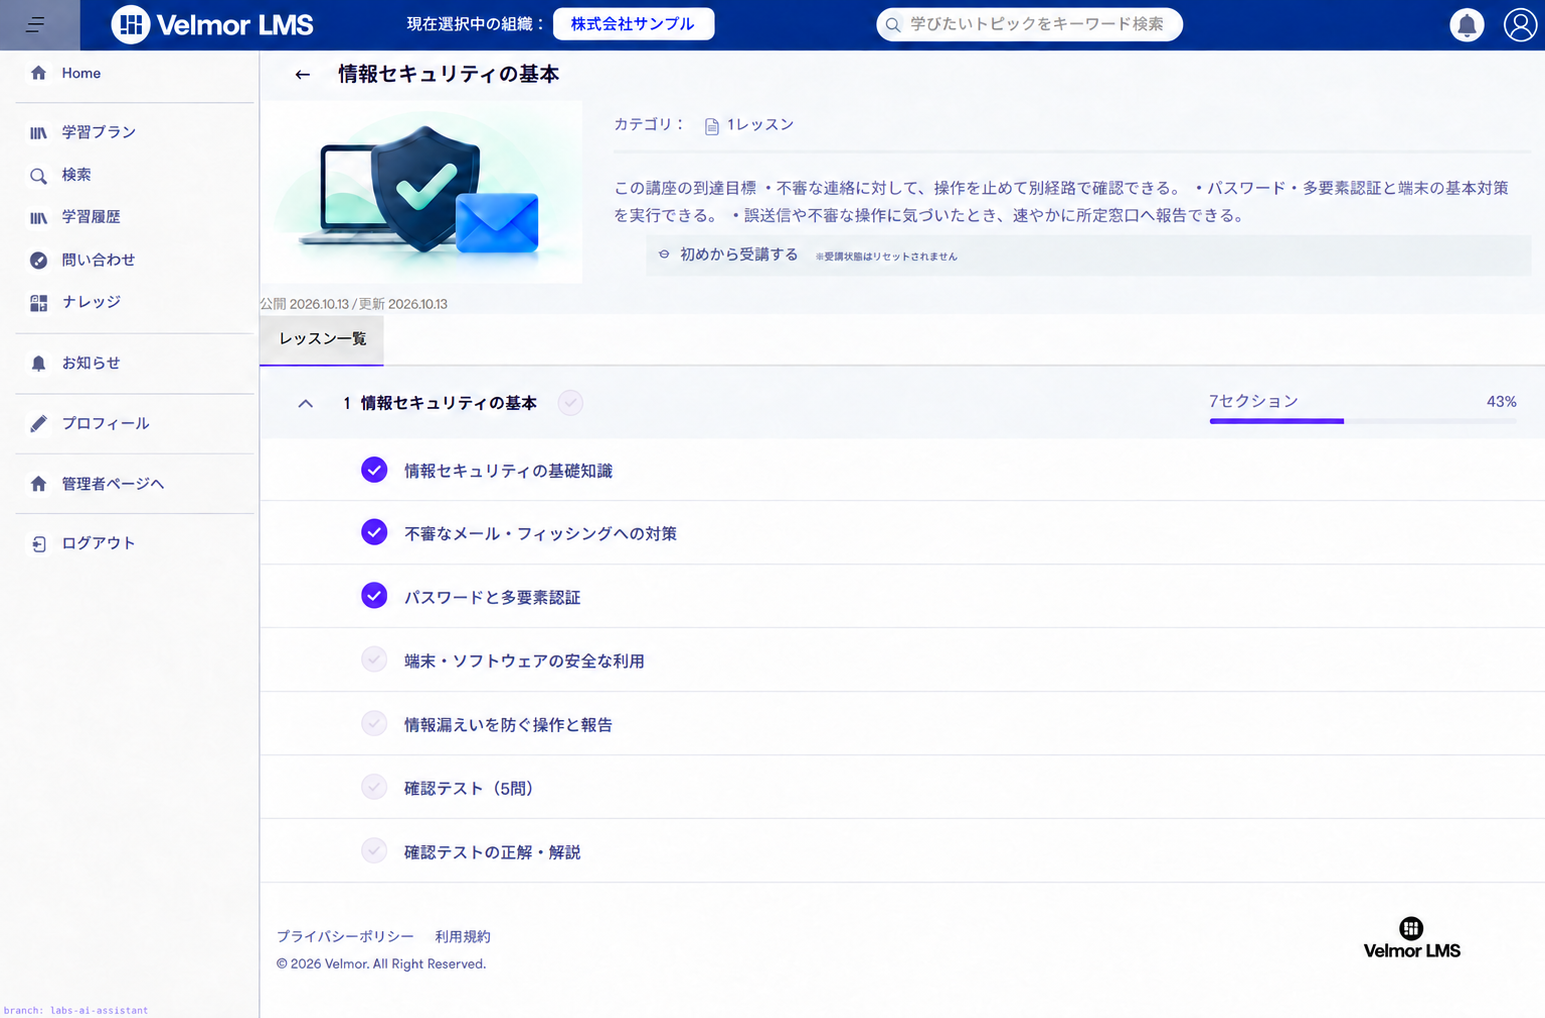This screenshot has height=1018, width=1545.
Task: Click the search magnifier icon in header
Action: (893, 25)
